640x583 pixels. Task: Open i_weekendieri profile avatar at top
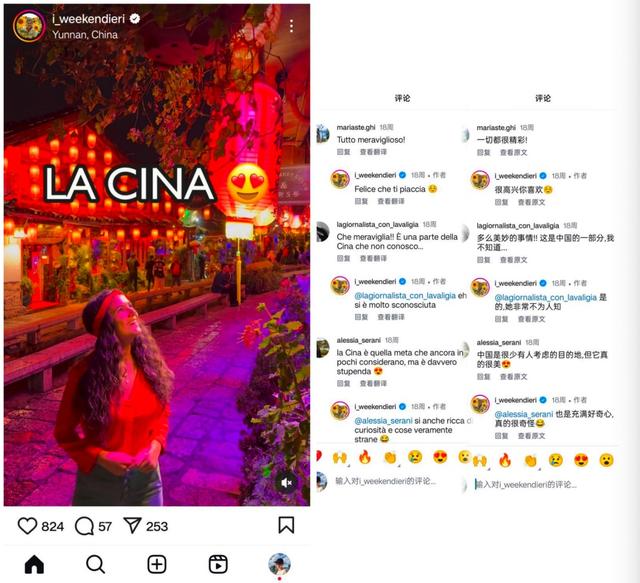[29, 26]
